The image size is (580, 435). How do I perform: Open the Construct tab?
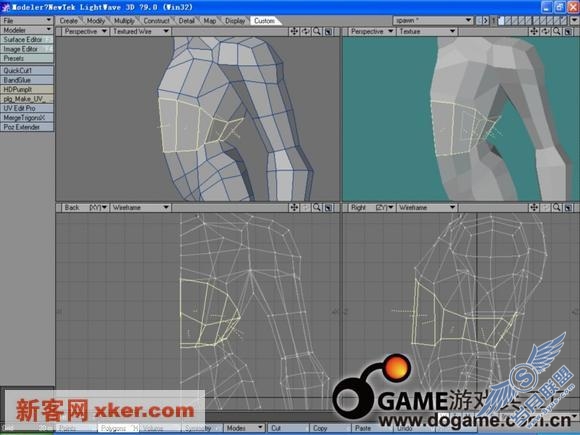(156, 21)
